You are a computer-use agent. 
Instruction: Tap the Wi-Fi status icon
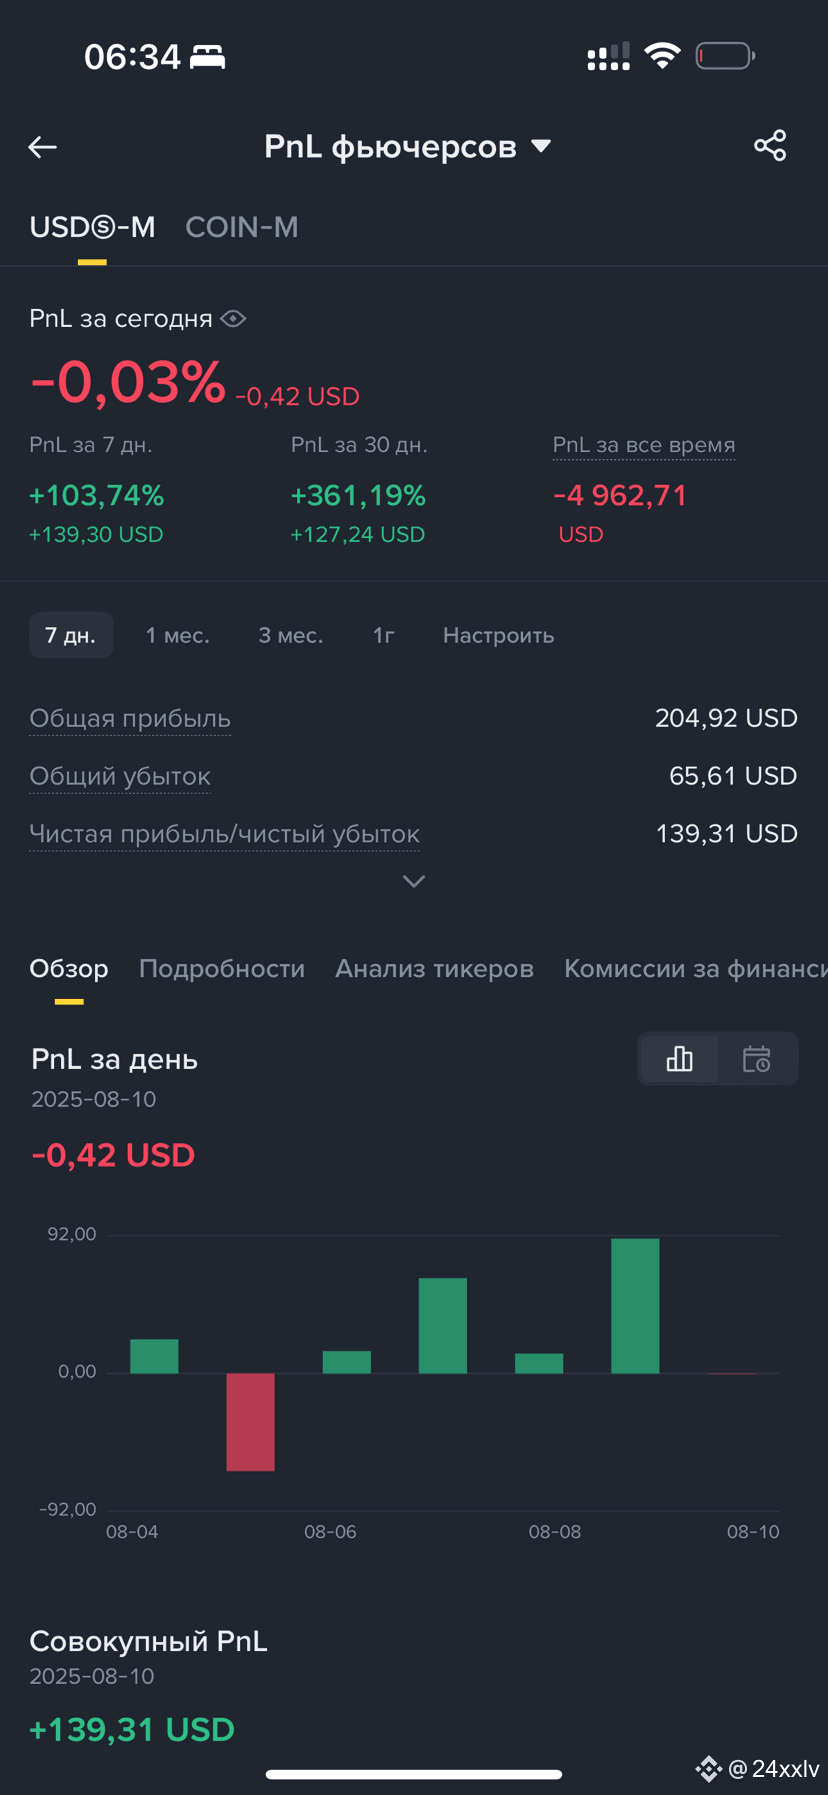(x=662, y=56)
